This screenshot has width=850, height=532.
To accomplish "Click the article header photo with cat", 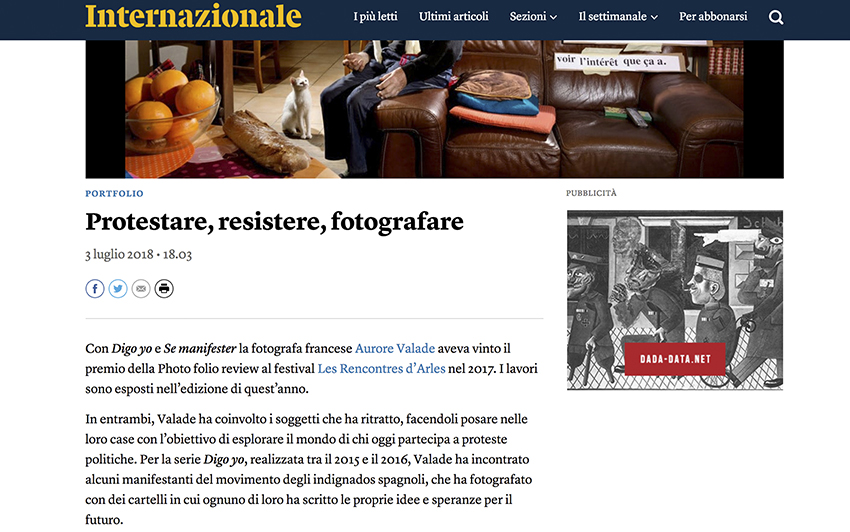I will pos(434,109).
